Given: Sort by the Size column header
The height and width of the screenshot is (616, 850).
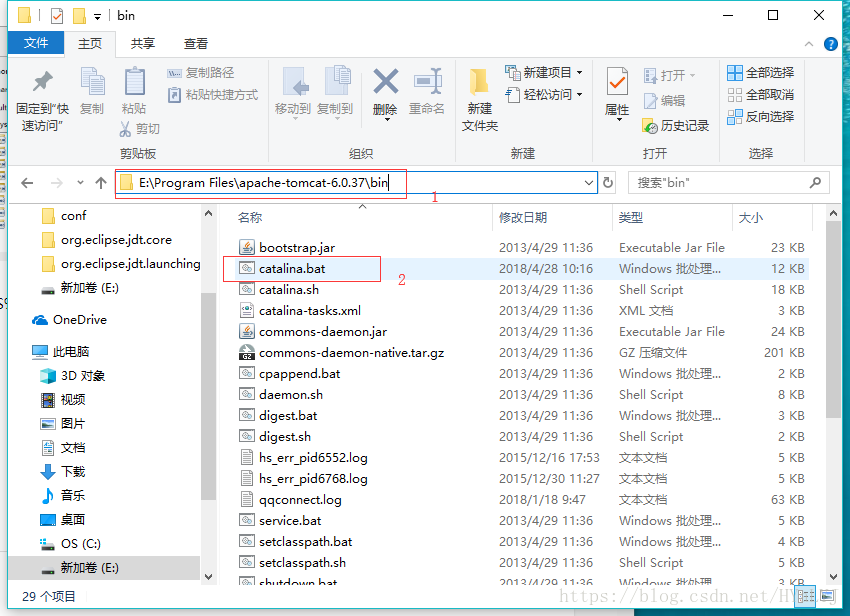Looking at the screenshot, I should click(x=751, y=217).
